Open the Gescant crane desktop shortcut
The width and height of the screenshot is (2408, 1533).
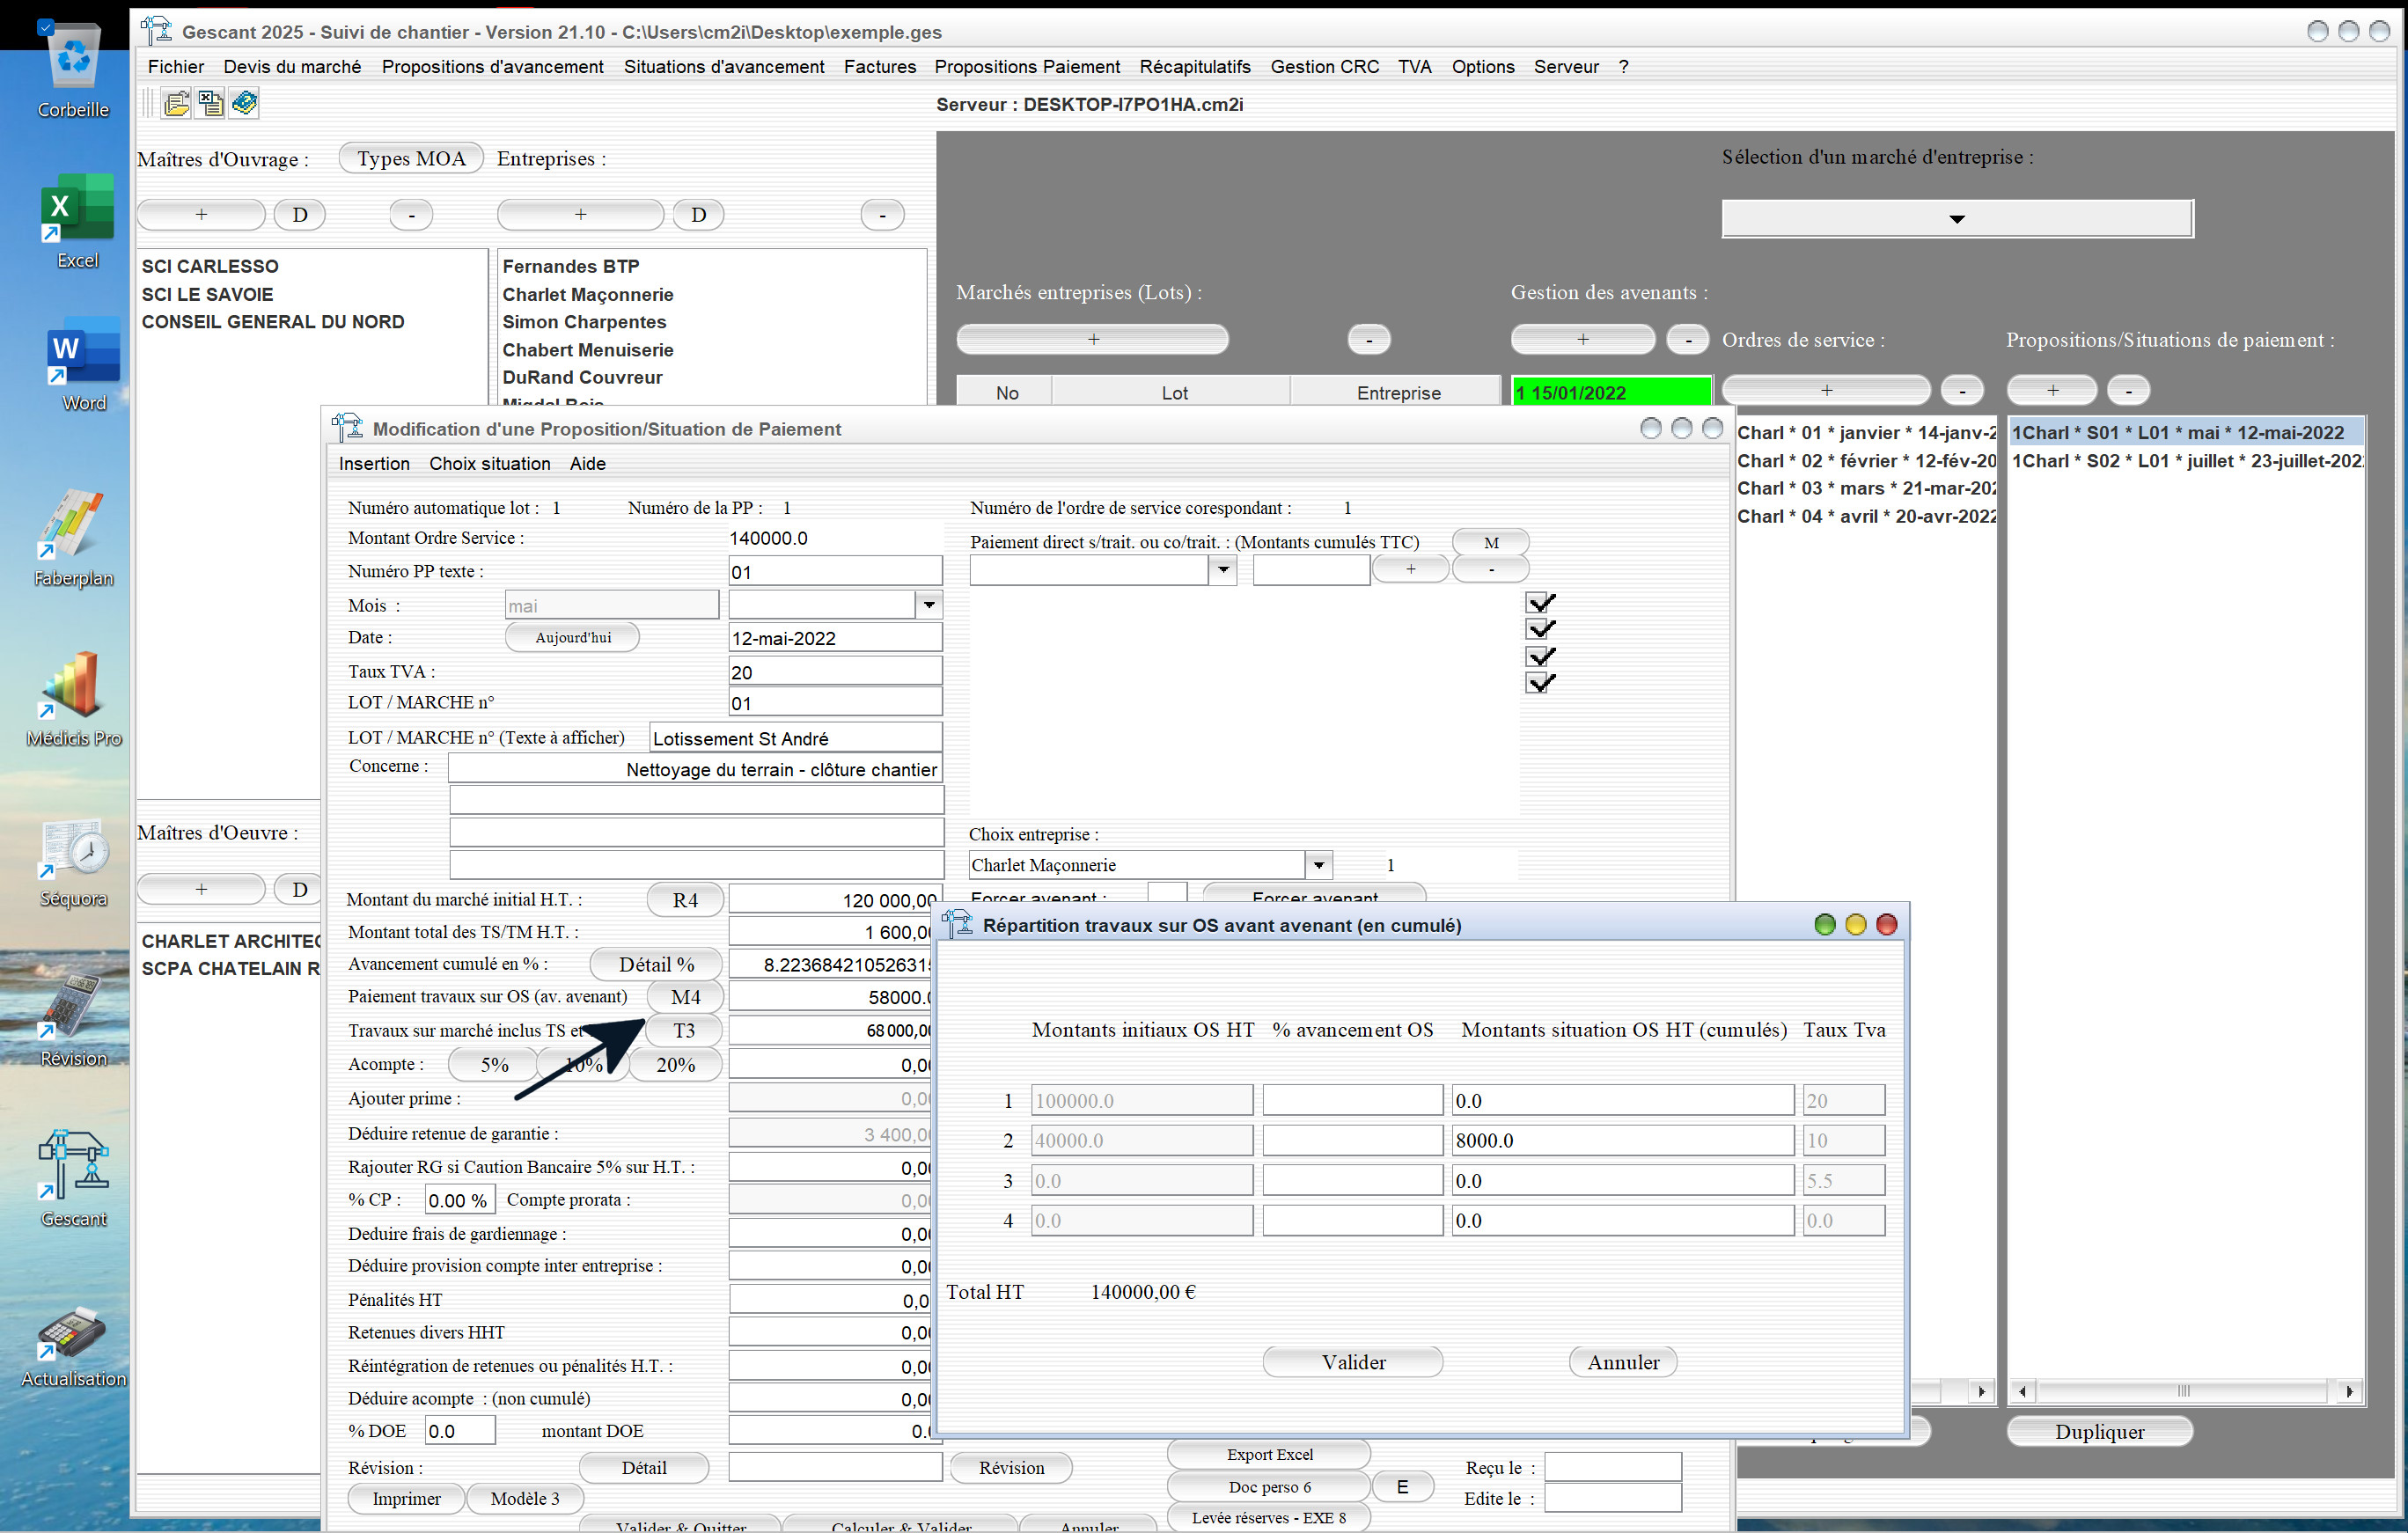(73, 1178)
